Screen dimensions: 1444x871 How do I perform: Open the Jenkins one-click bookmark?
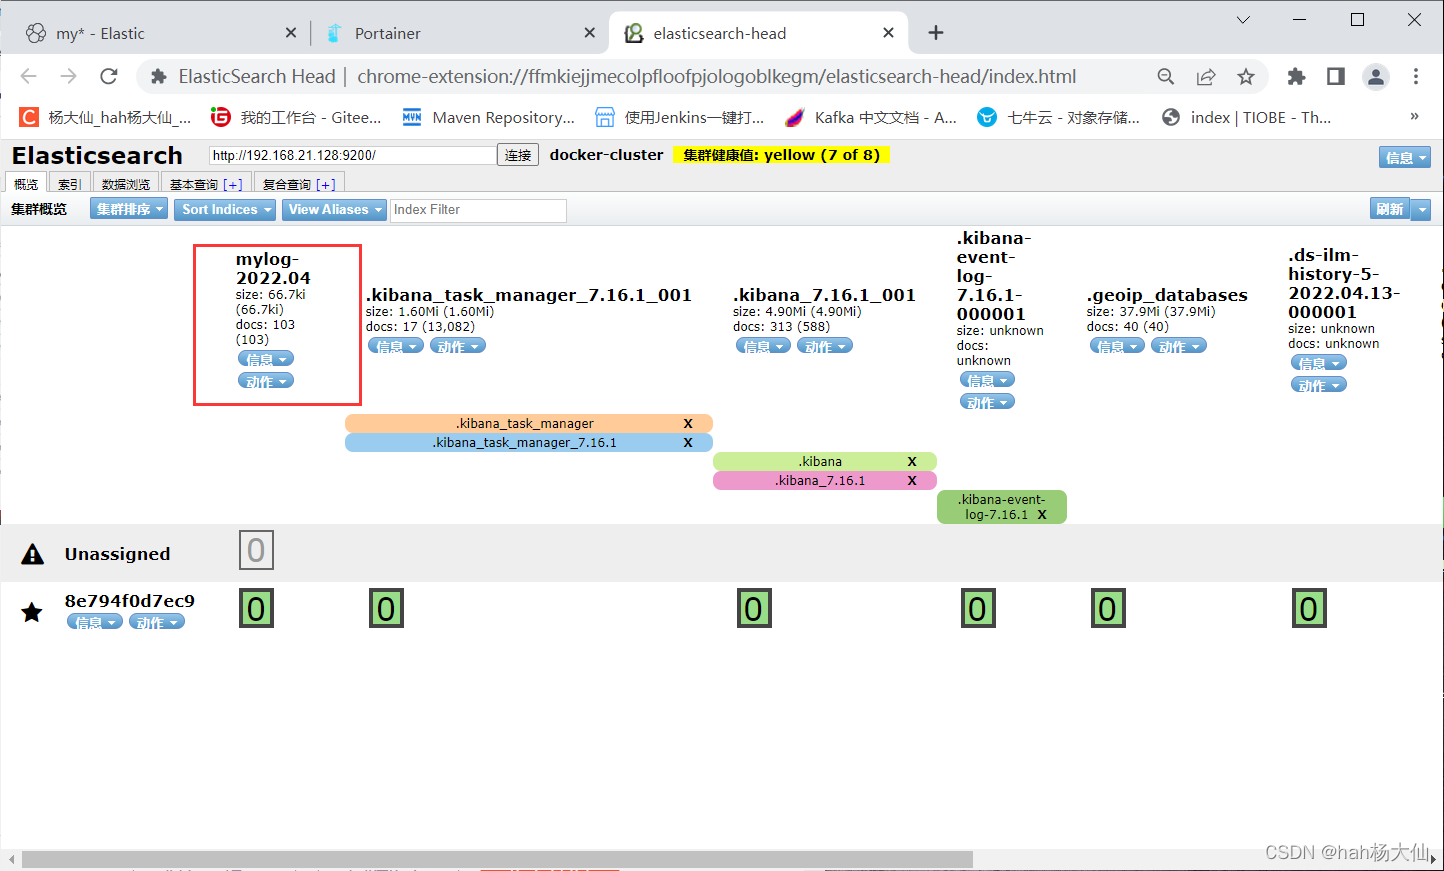click(x=680, y=117)
